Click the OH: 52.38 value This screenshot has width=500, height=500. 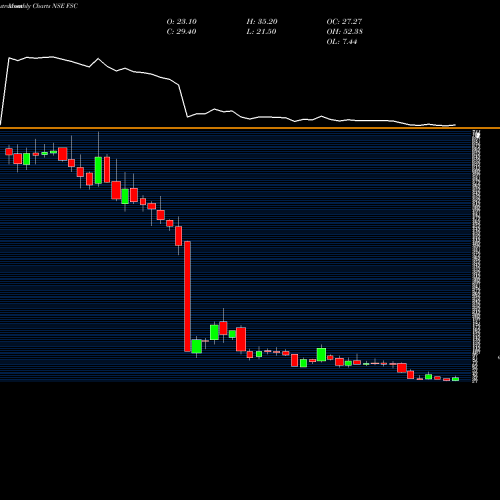(345, 32)
